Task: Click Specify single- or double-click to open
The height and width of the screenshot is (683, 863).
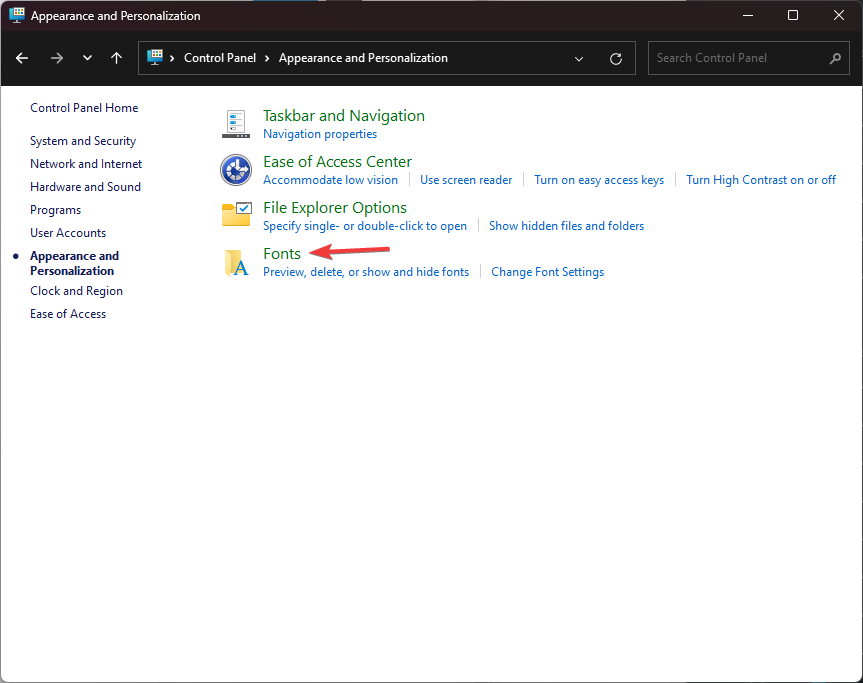Action: (365, 226)
